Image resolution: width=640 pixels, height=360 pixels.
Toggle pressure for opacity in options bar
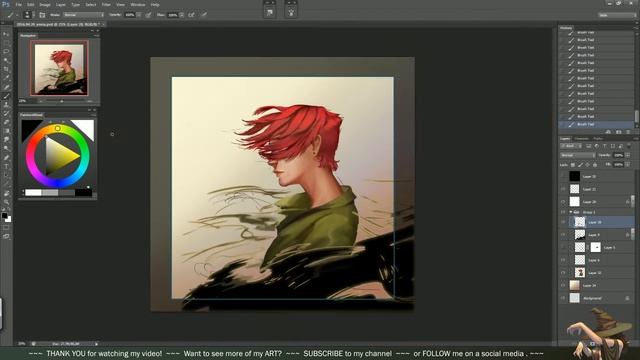[x=148, y=15]
